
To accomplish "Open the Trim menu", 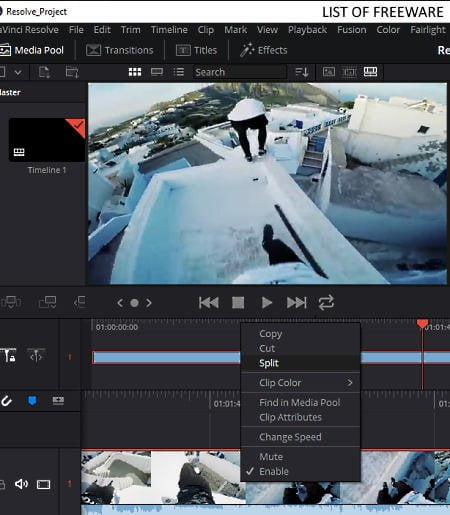I will [131, 30].
